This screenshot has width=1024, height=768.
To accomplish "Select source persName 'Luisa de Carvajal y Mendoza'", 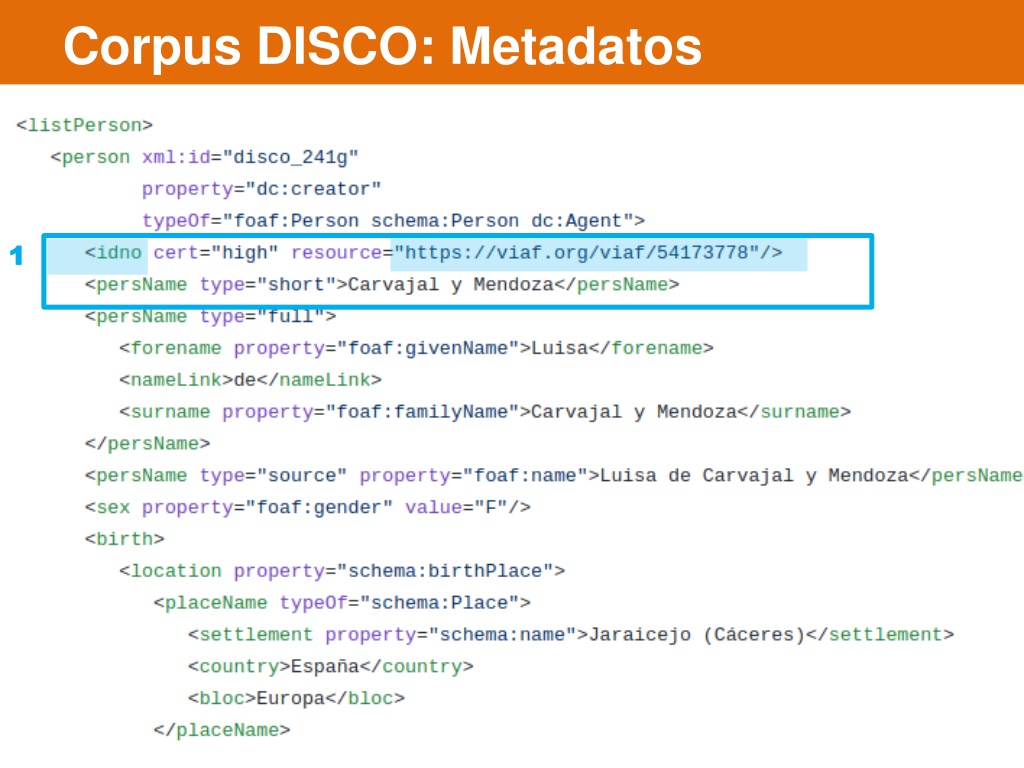I will (x=754, y=475).
